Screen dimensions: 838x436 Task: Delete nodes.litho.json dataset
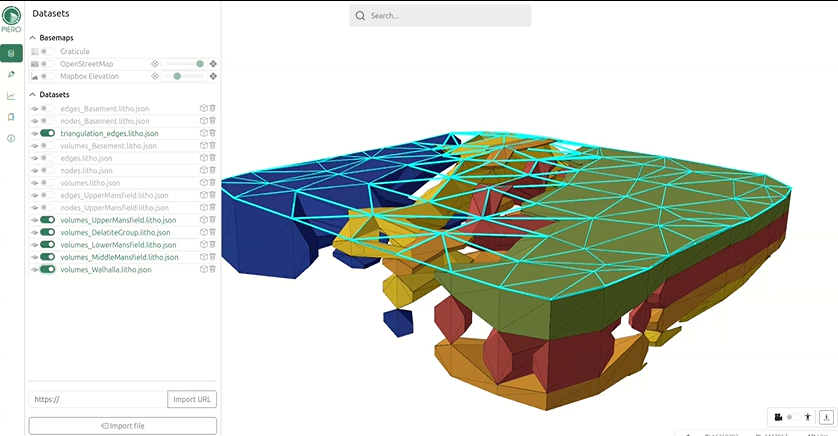click(213, 170)
